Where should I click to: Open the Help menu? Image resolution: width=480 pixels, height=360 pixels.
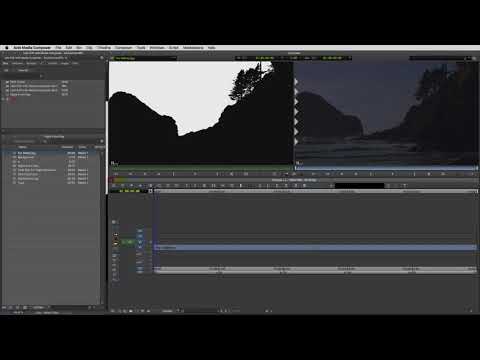tap(211, 48)
